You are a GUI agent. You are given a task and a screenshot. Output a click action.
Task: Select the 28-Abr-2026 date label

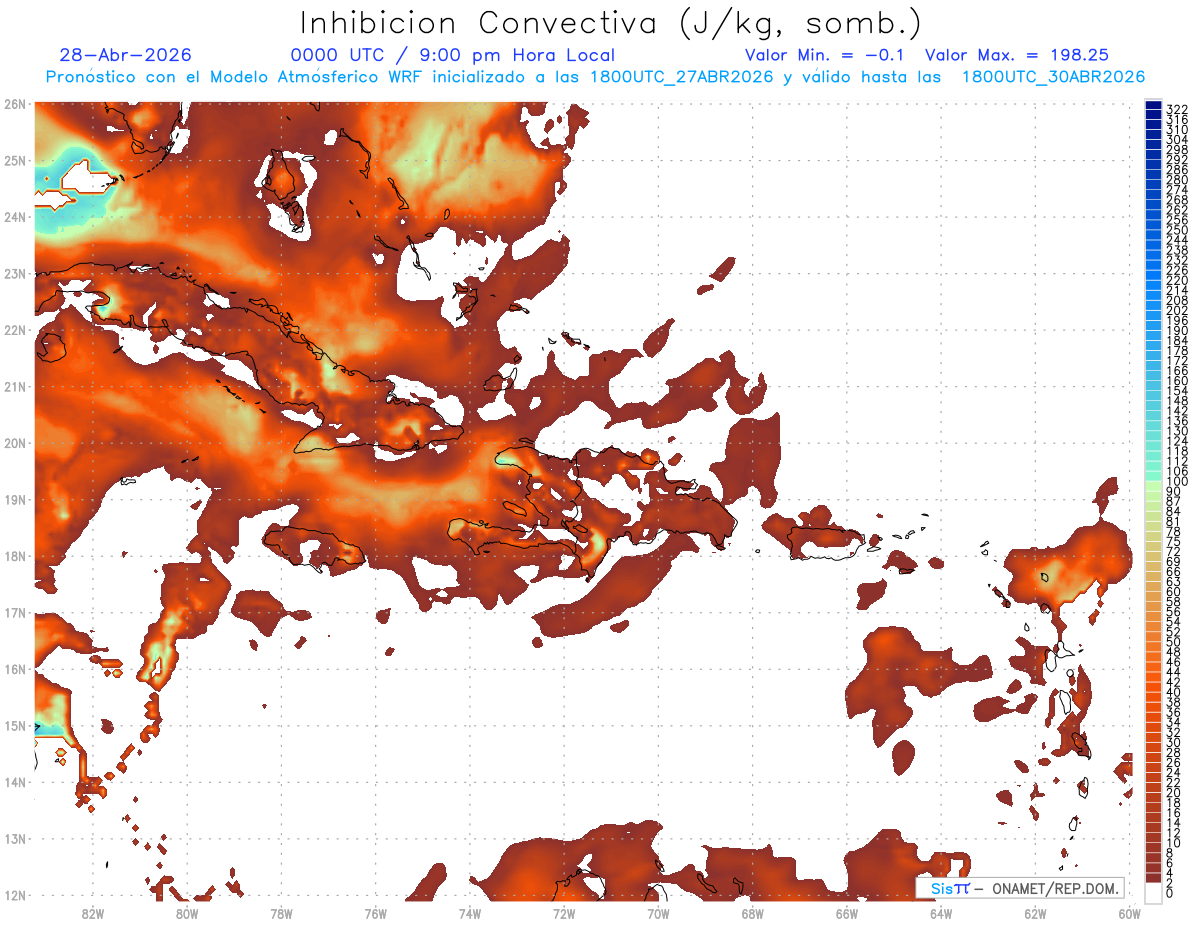point(125,55)
